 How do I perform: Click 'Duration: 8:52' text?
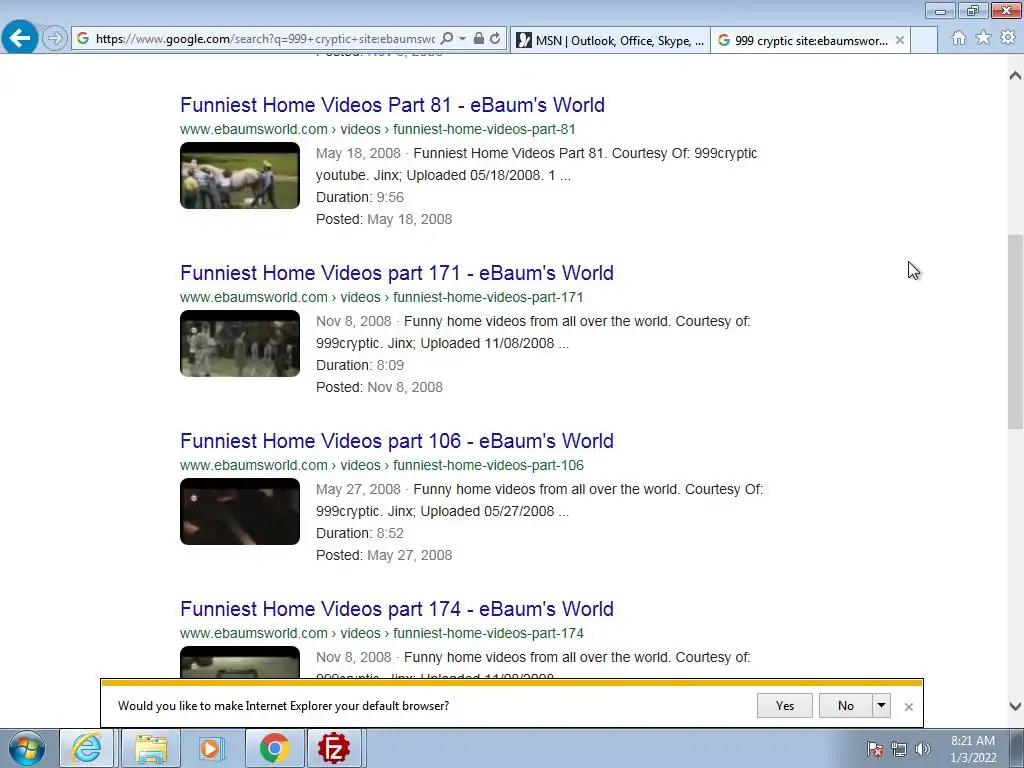coord(360,533)
